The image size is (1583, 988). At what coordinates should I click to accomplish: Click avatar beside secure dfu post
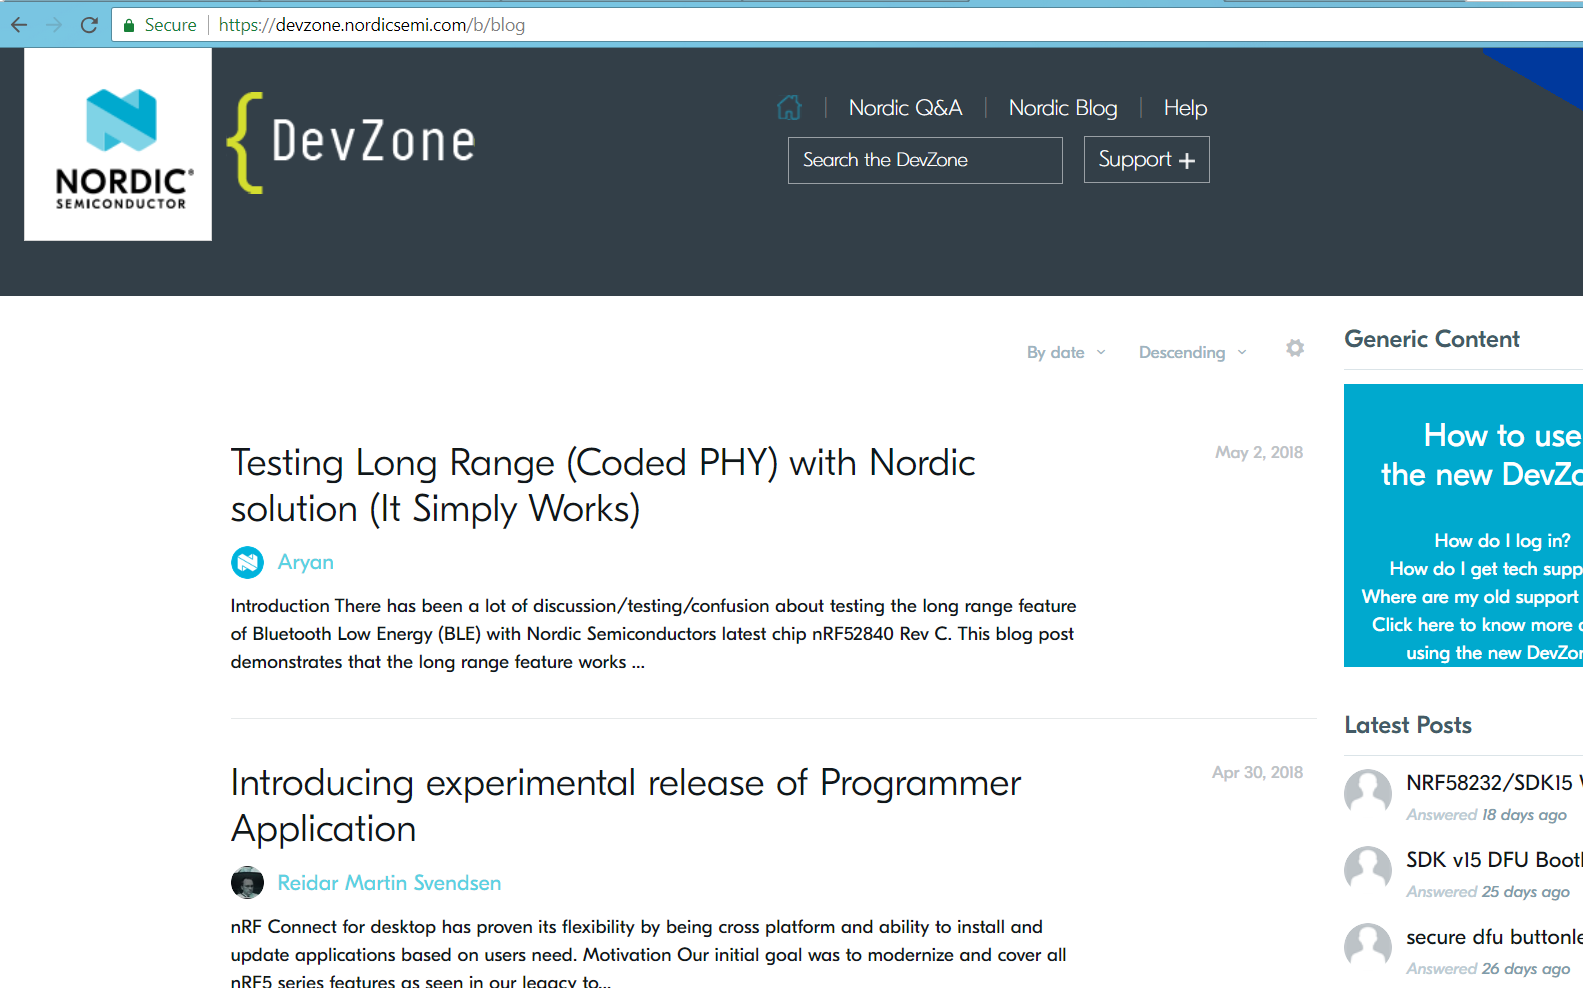click(x=1368, y=947)
